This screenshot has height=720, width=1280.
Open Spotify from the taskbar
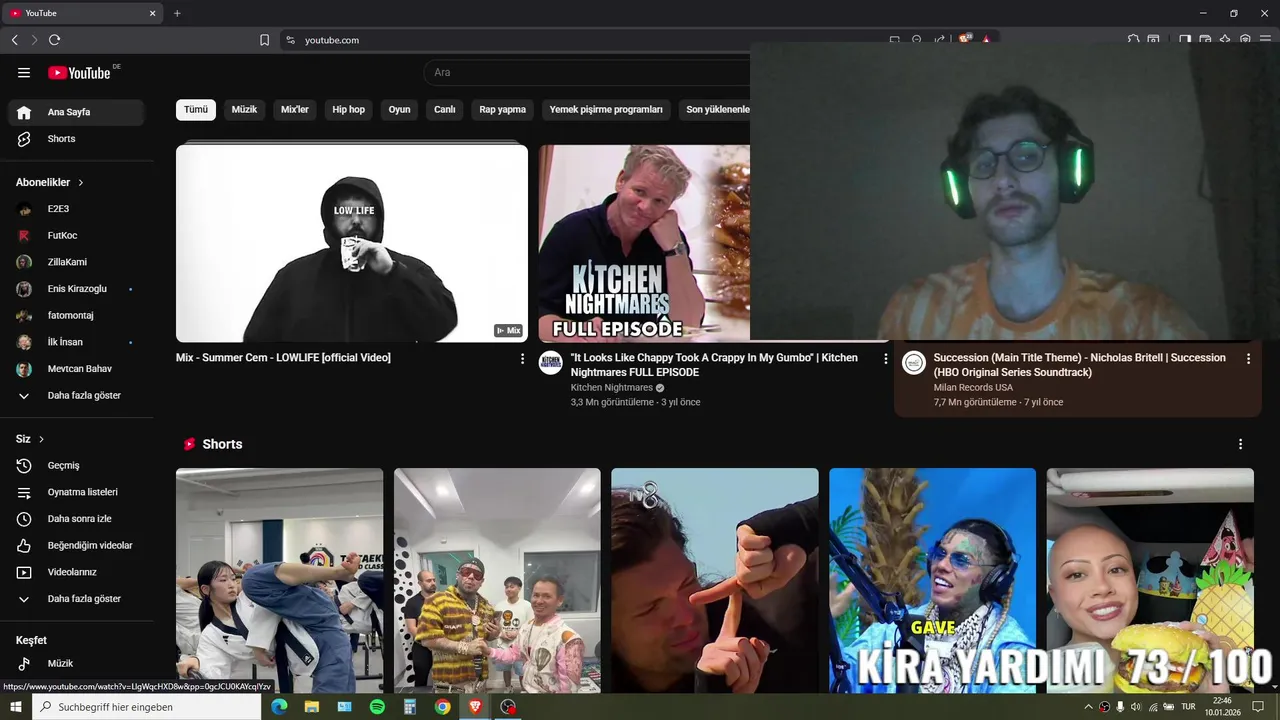coord(377,707)
